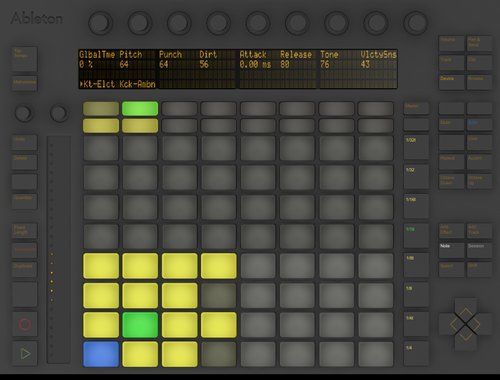Click the Octave Up button
Screen dimensions: 500x380
(479, 181)
